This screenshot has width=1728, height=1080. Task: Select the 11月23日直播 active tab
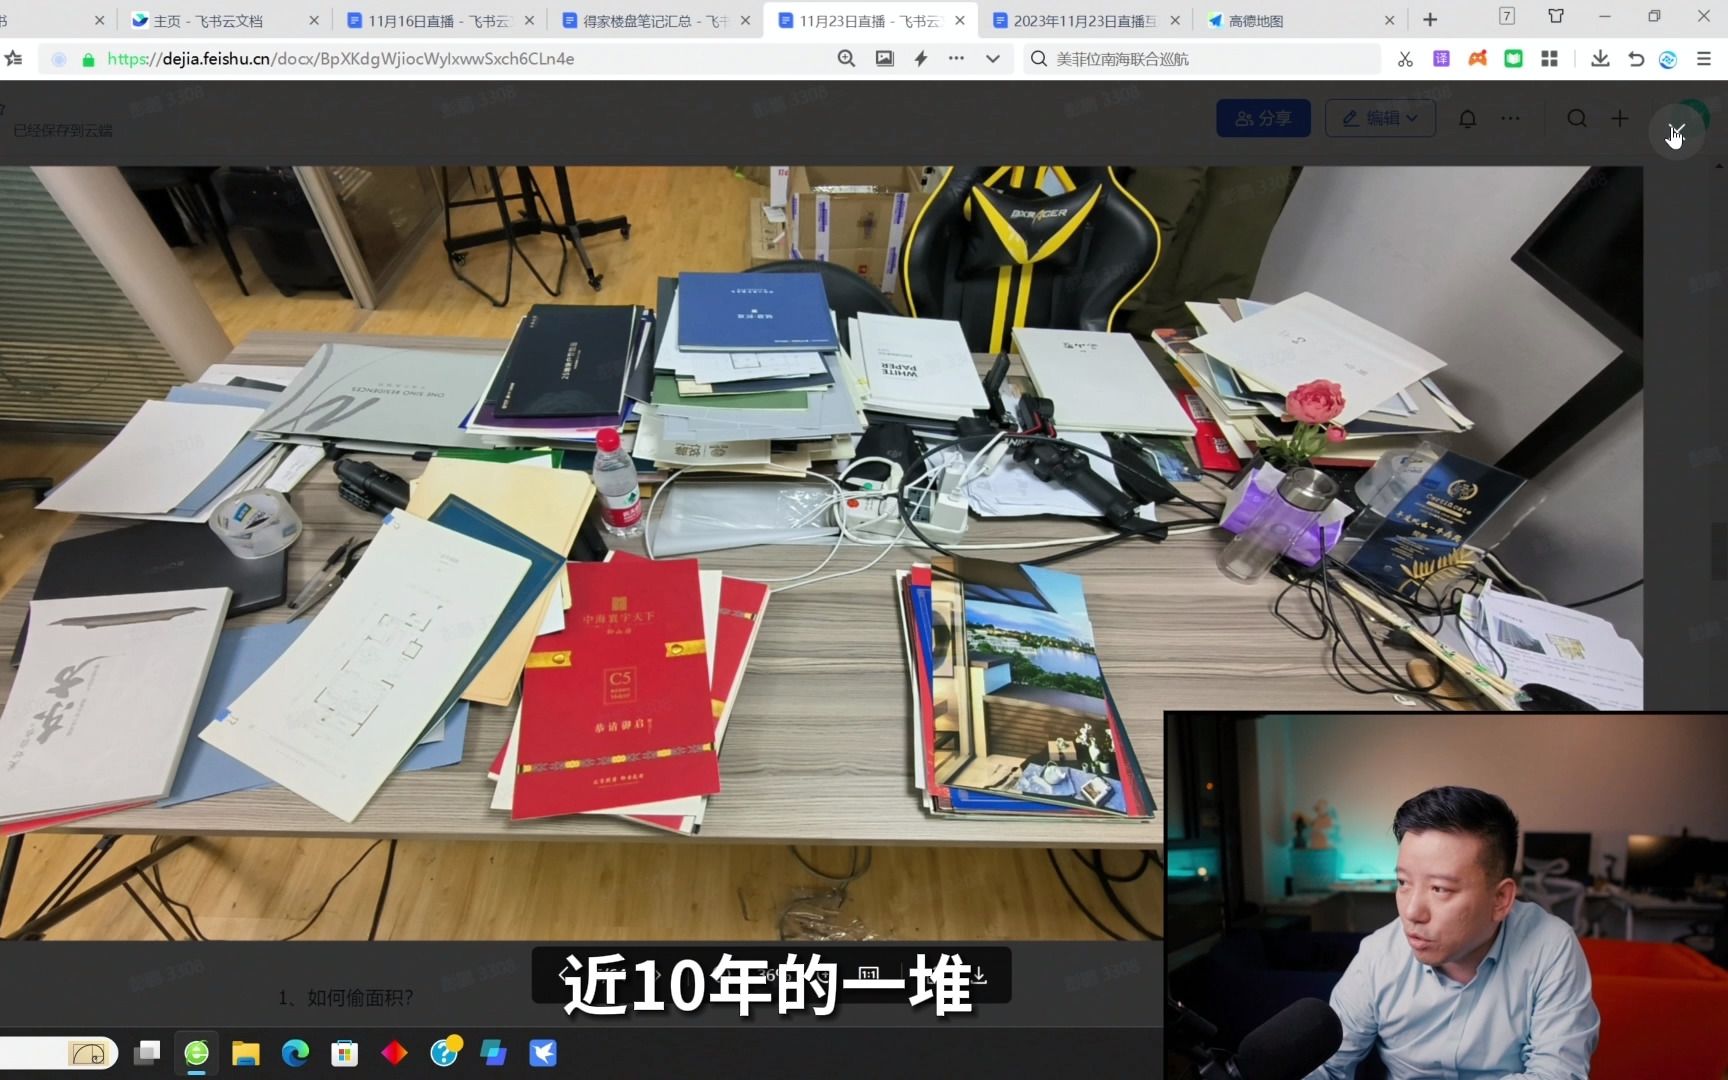tap(868, 20)
